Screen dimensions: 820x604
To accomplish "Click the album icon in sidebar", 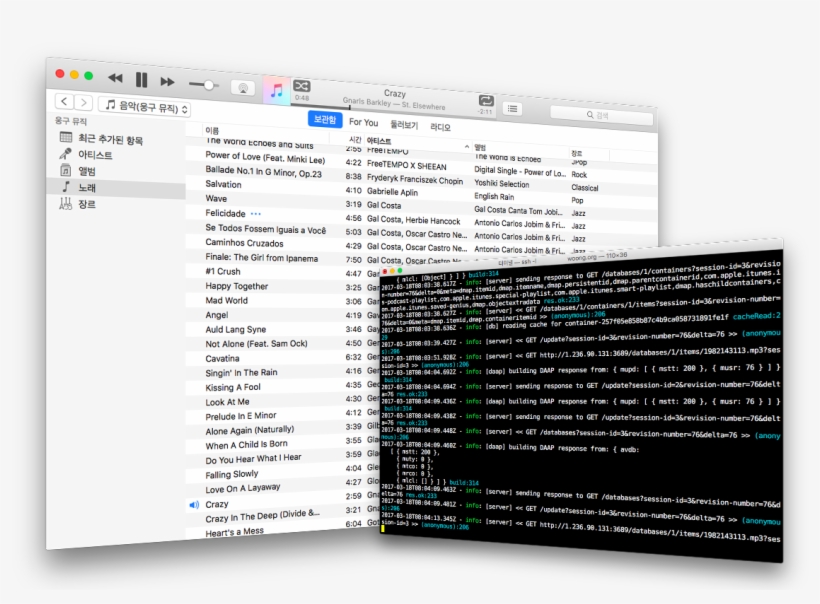I will coord(65,170).
